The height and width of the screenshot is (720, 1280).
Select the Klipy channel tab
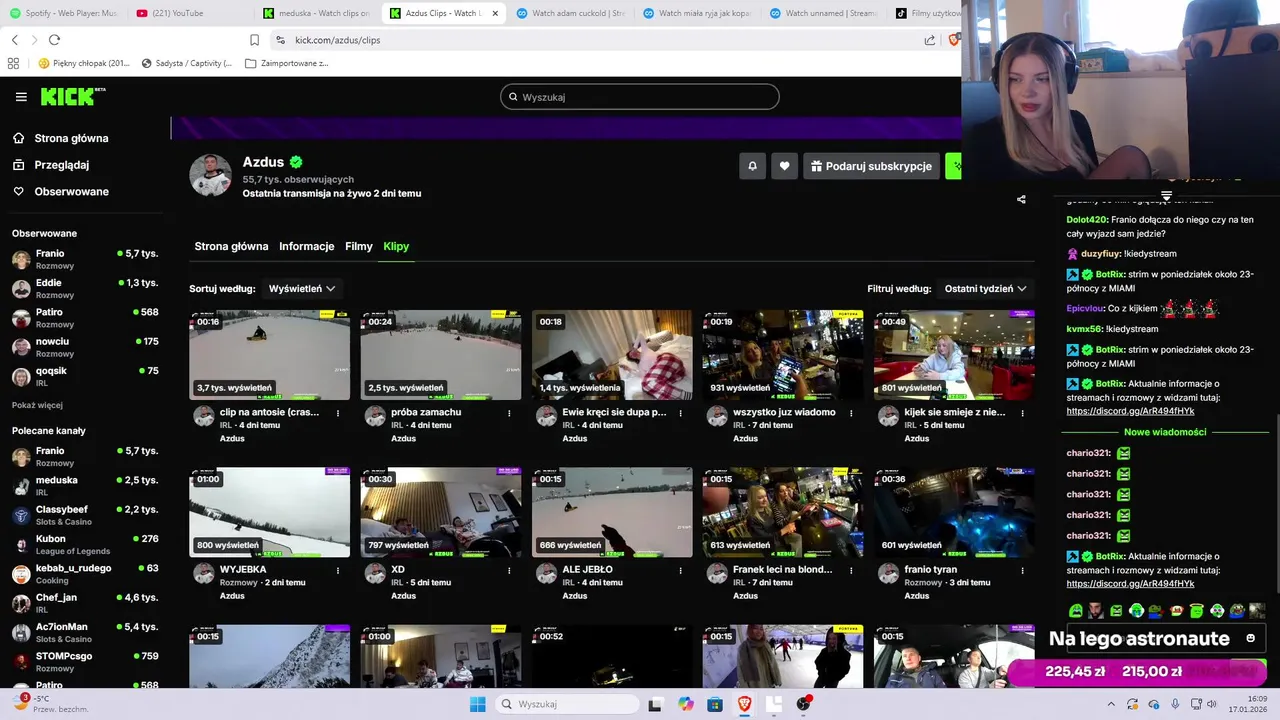coord(396,246)
